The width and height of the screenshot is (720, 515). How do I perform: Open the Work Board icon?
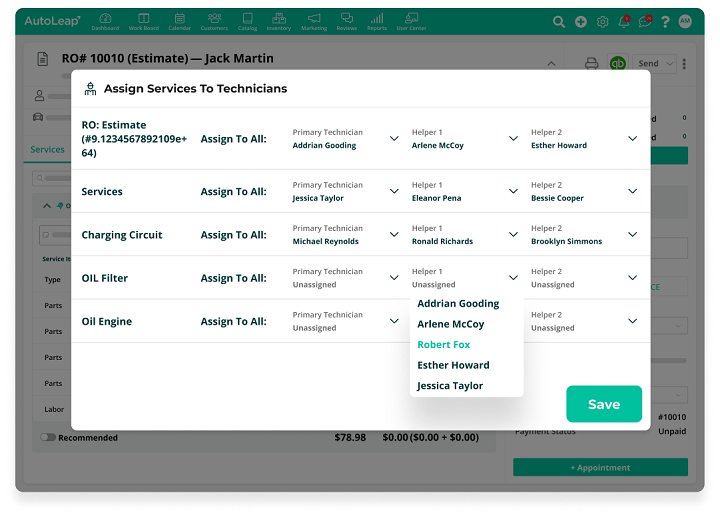(x=144, y=20)
